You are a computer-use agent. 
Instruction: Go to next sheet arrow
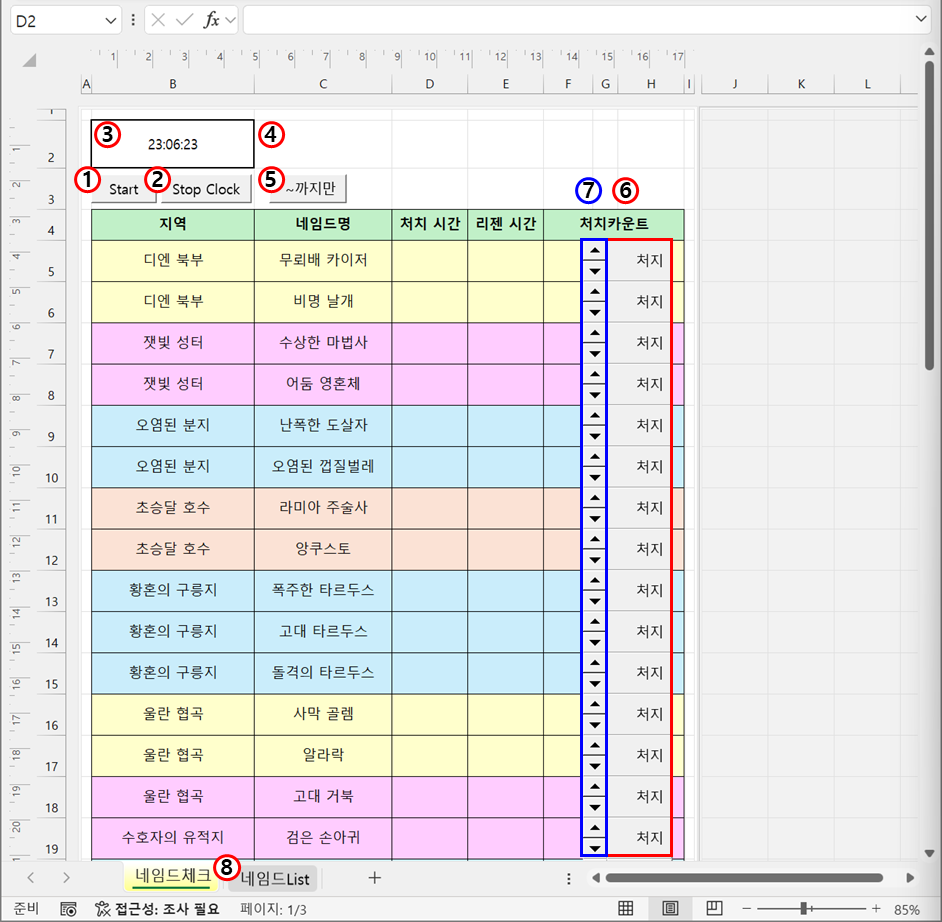[x=66, y=878]
